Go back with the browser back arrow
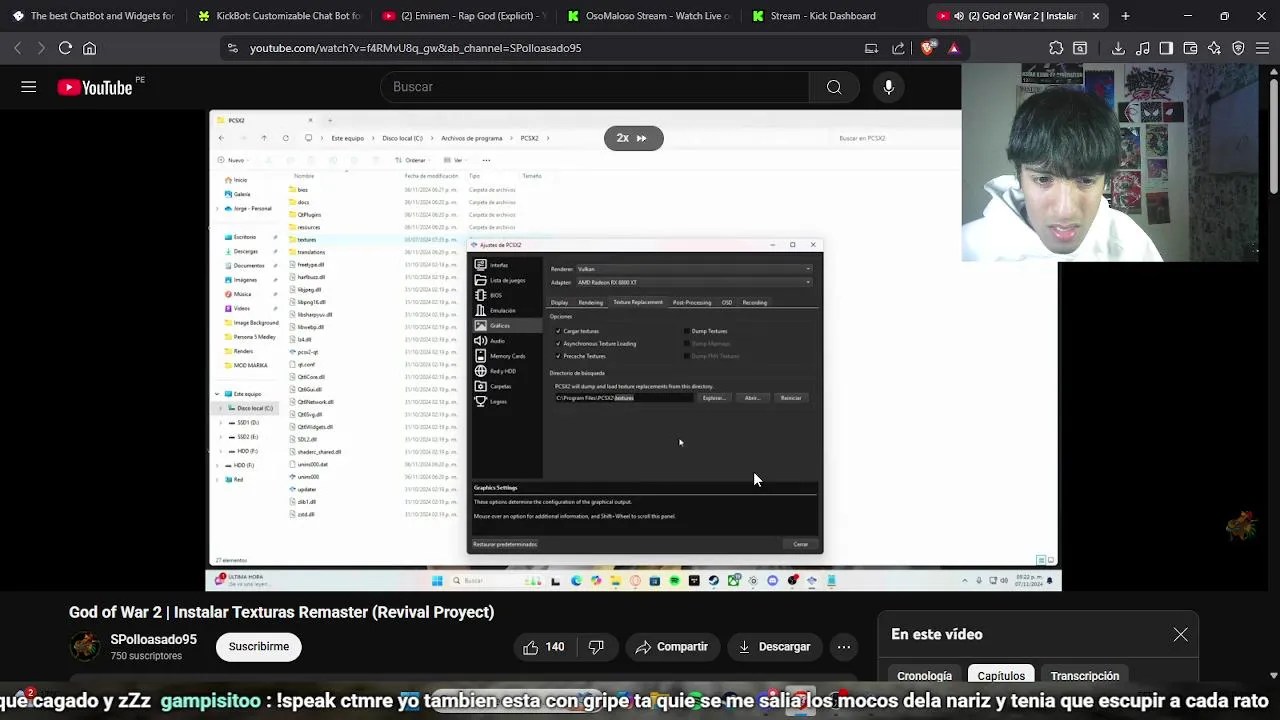 (x=17, y=48)
